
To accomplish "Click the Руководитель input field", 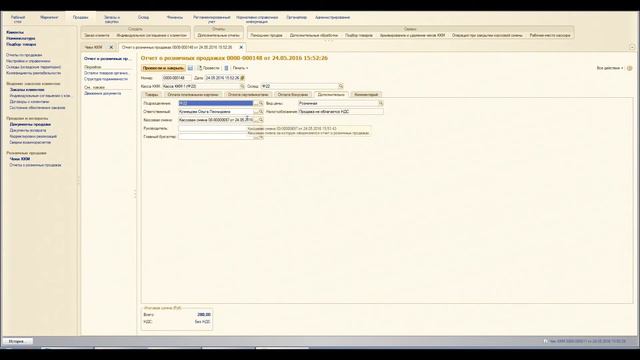I will (x=216, y=128).
